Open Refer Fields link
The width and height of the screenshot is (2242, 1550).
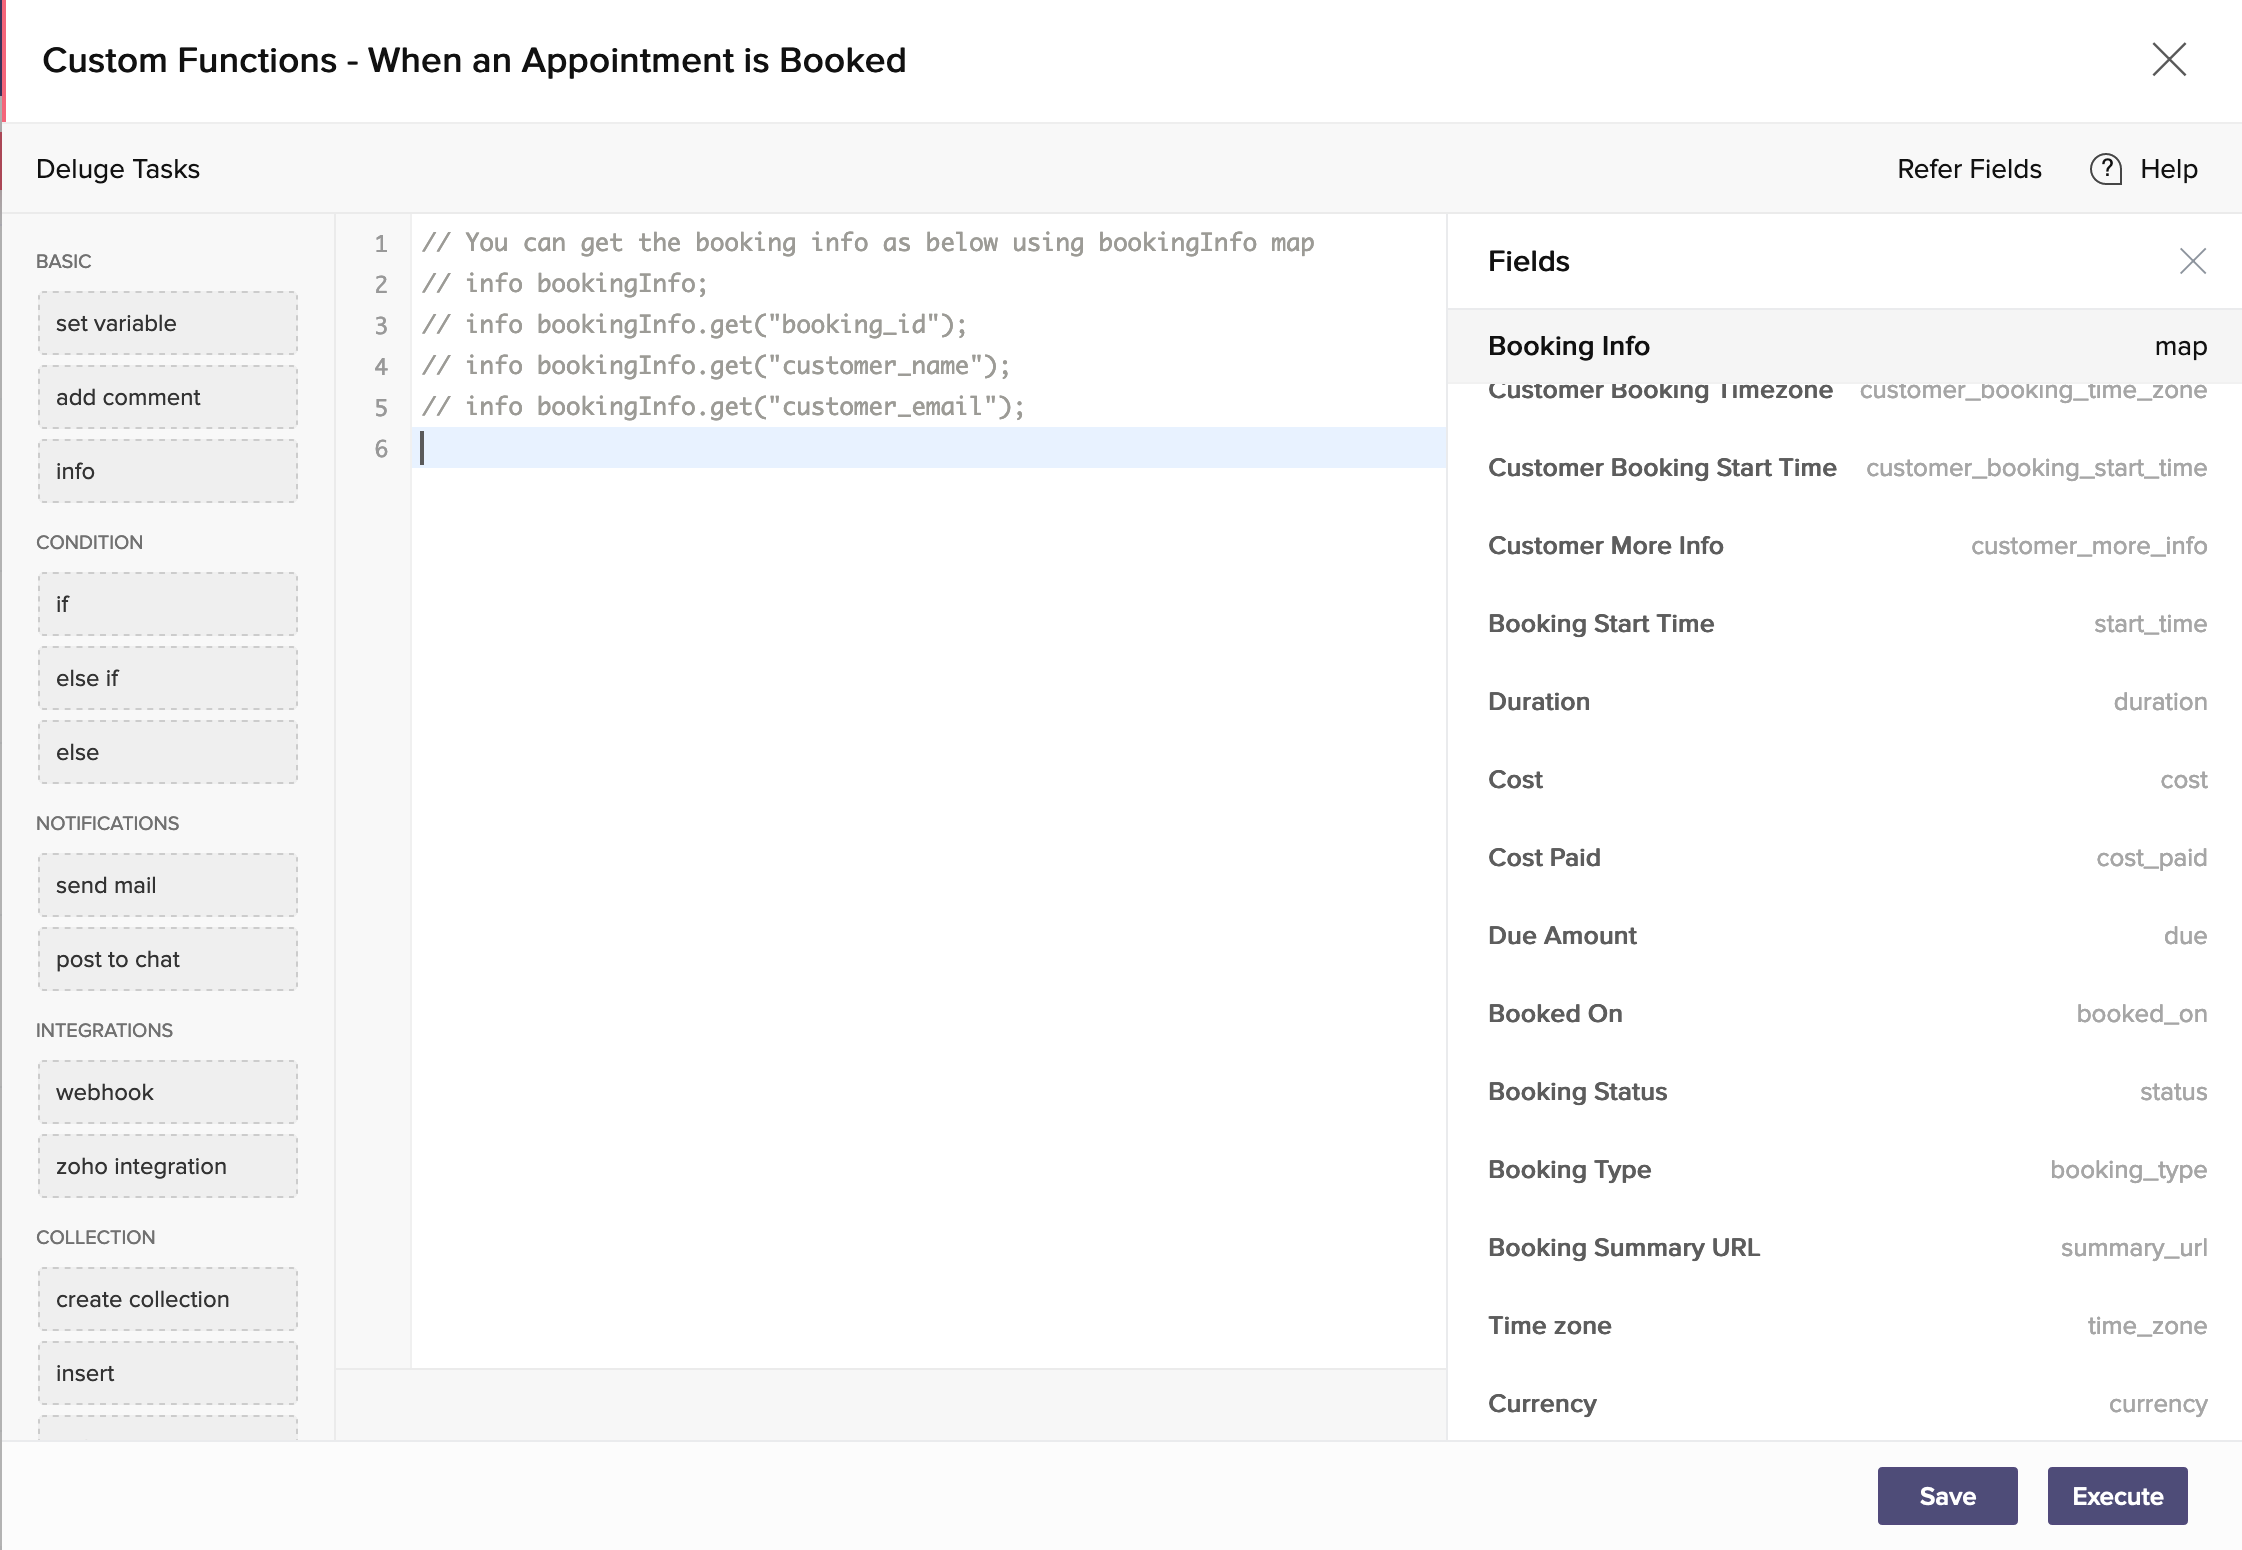click(x=1968, y=169)
